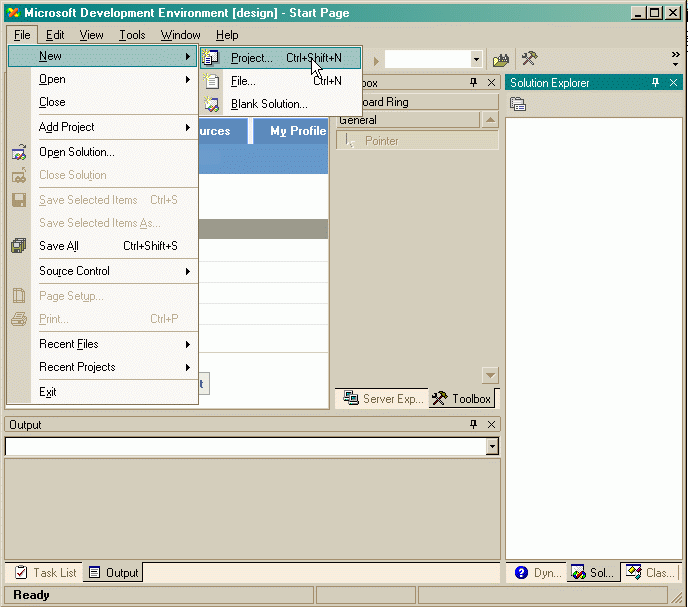
Task: Switch to the My Profile tab
Action: (x=292, y=131)
